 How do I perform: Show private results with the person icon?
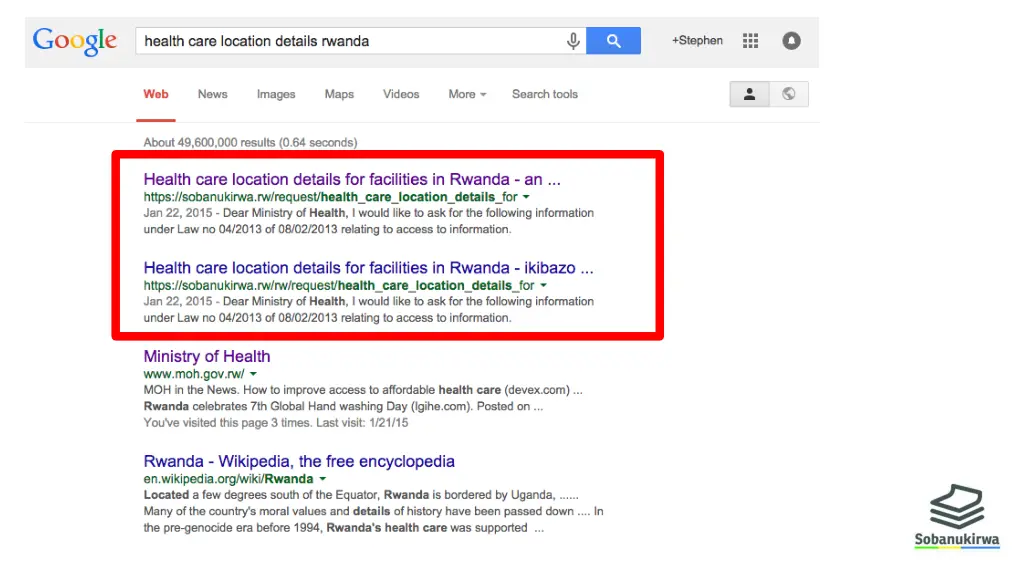749,94
